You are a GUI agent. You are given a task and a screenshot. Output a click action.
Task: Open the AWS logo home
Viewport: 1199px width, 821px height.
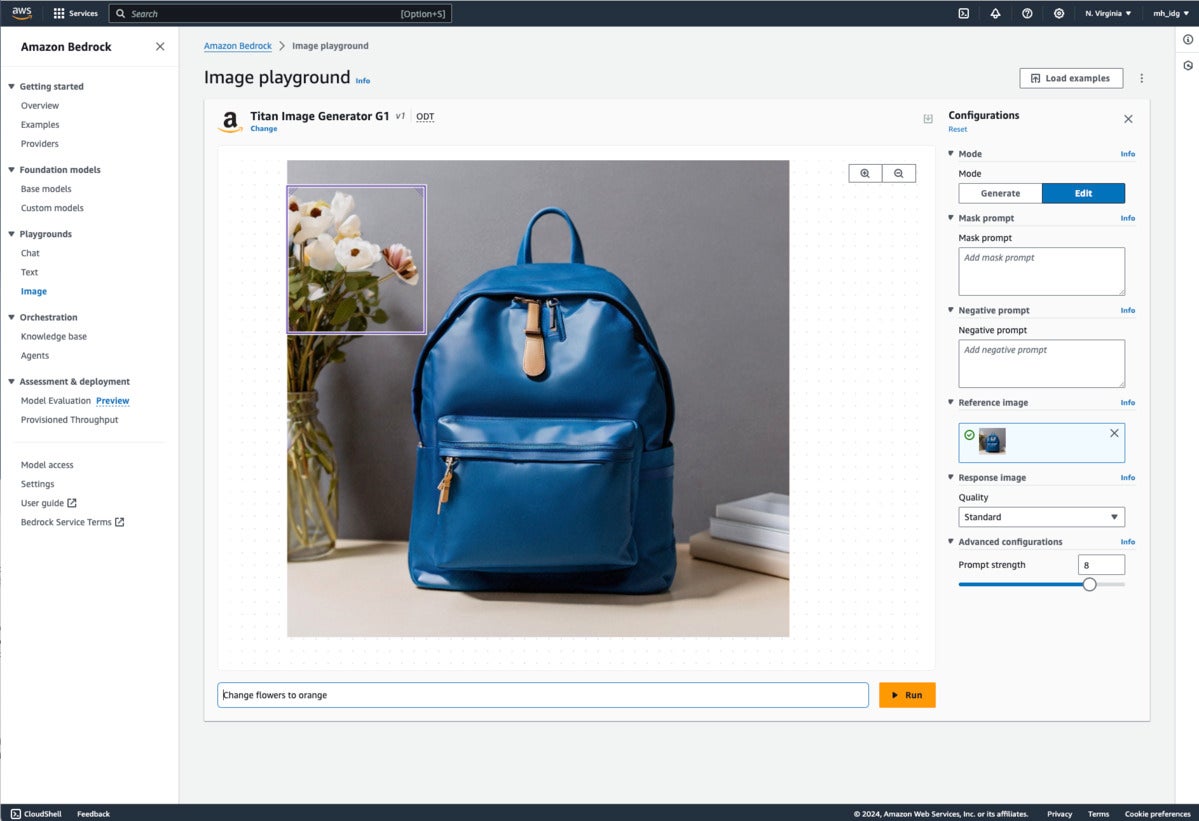[21, 13]
